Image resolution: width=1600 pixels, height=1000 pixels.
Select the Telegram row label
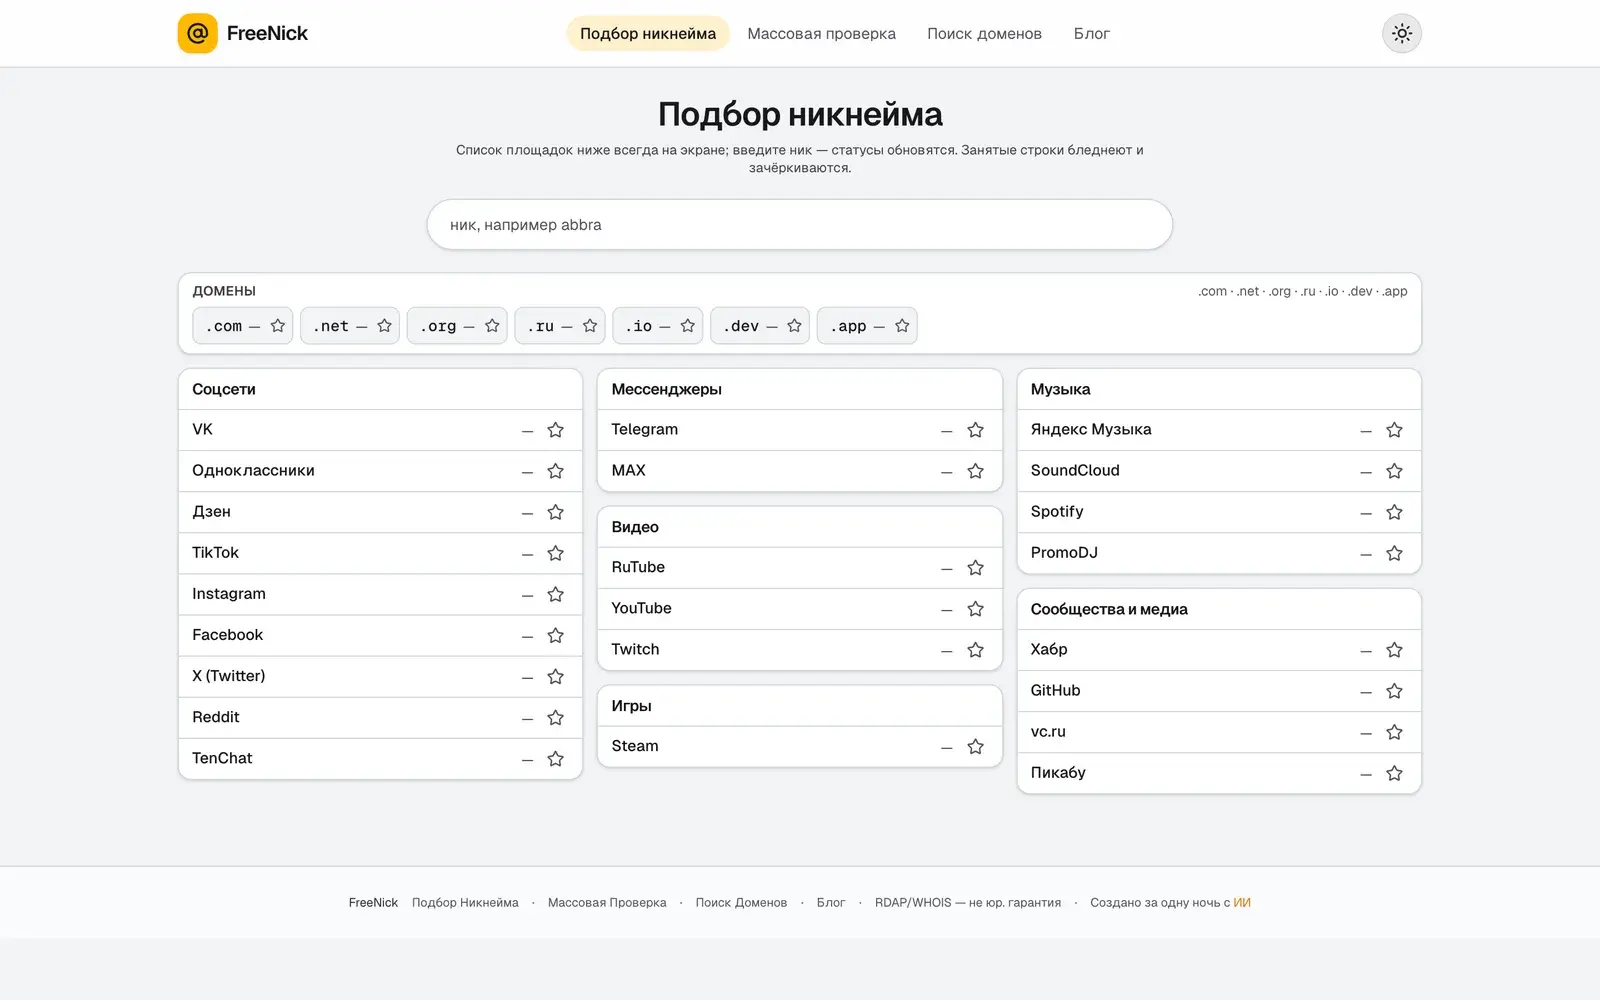click(x=644, y=429)
